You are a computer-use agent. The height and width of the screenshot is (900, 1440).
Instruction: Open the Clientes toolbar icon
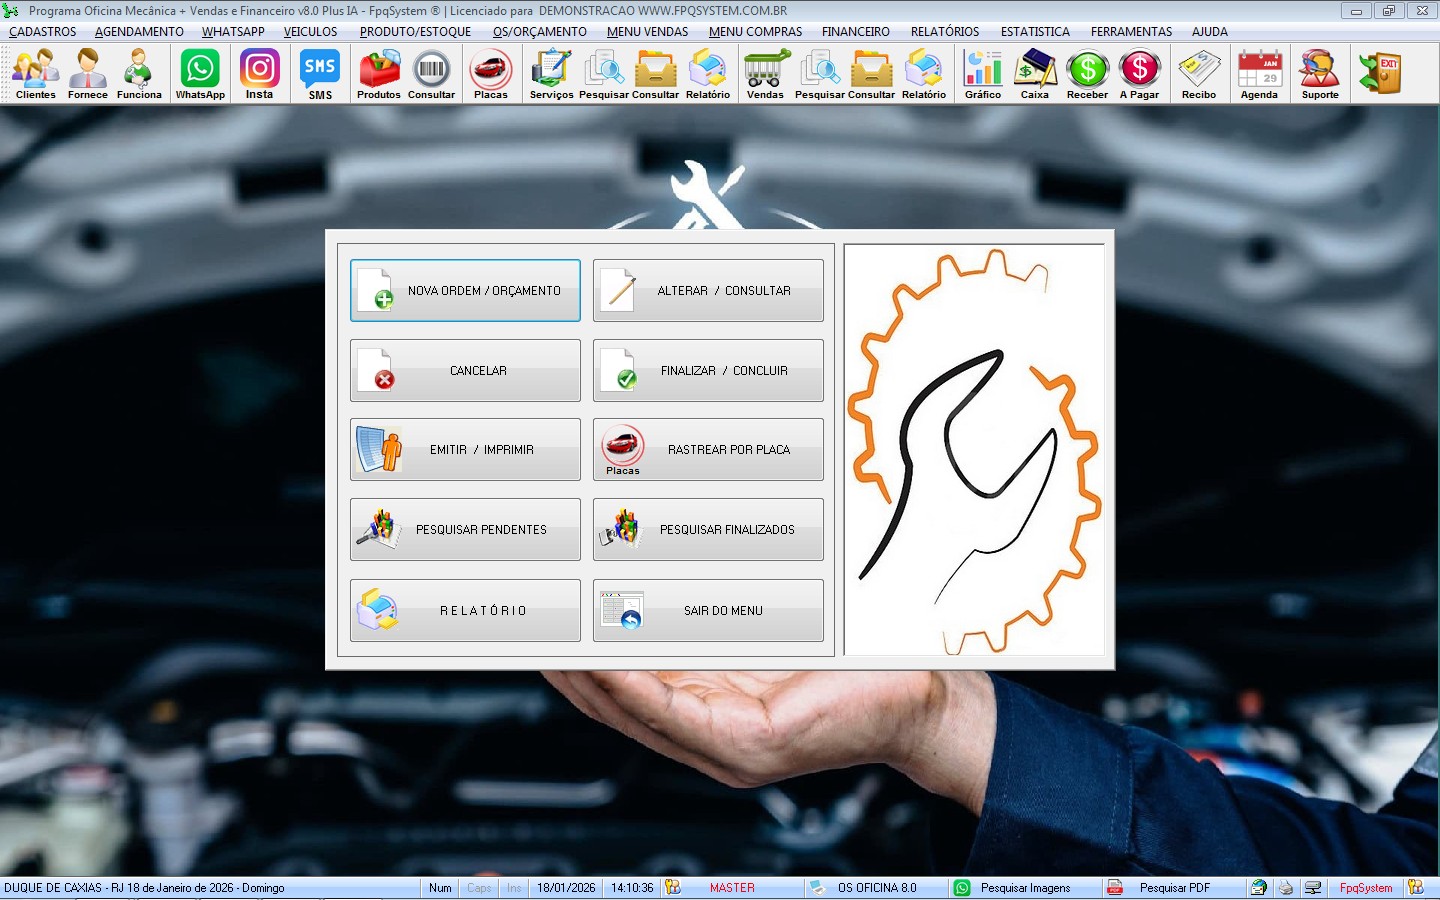[36, 74]
